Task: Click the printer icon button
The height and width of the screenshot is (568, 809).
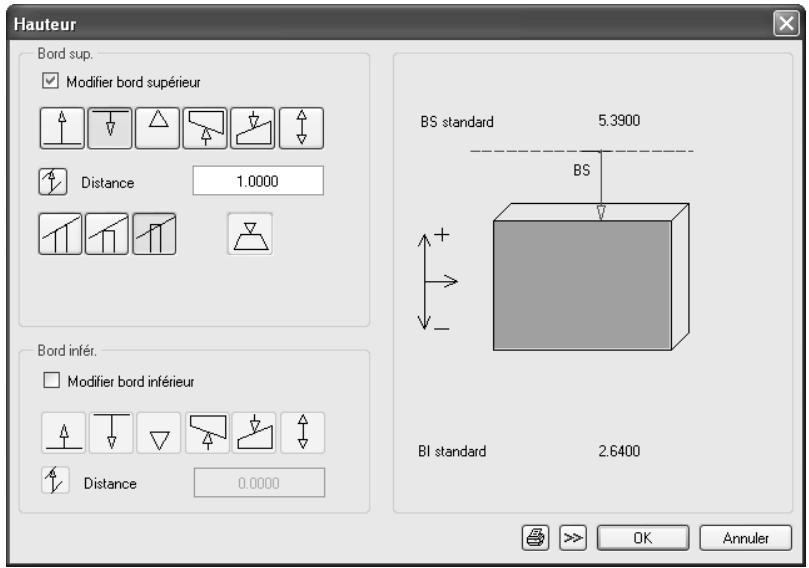Action: point(536,538)
